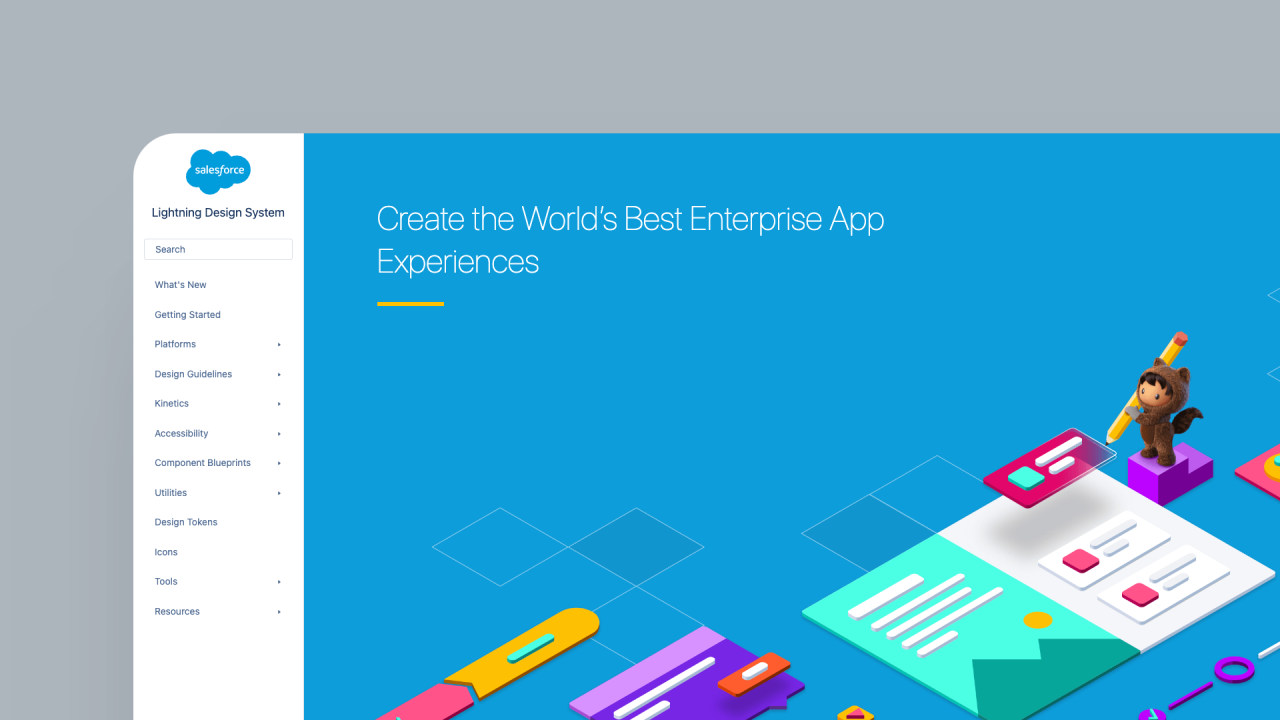This screenshot has height=720, width=1280.
Task: Expand the Accessibility arrow
Action: [279, 434]
